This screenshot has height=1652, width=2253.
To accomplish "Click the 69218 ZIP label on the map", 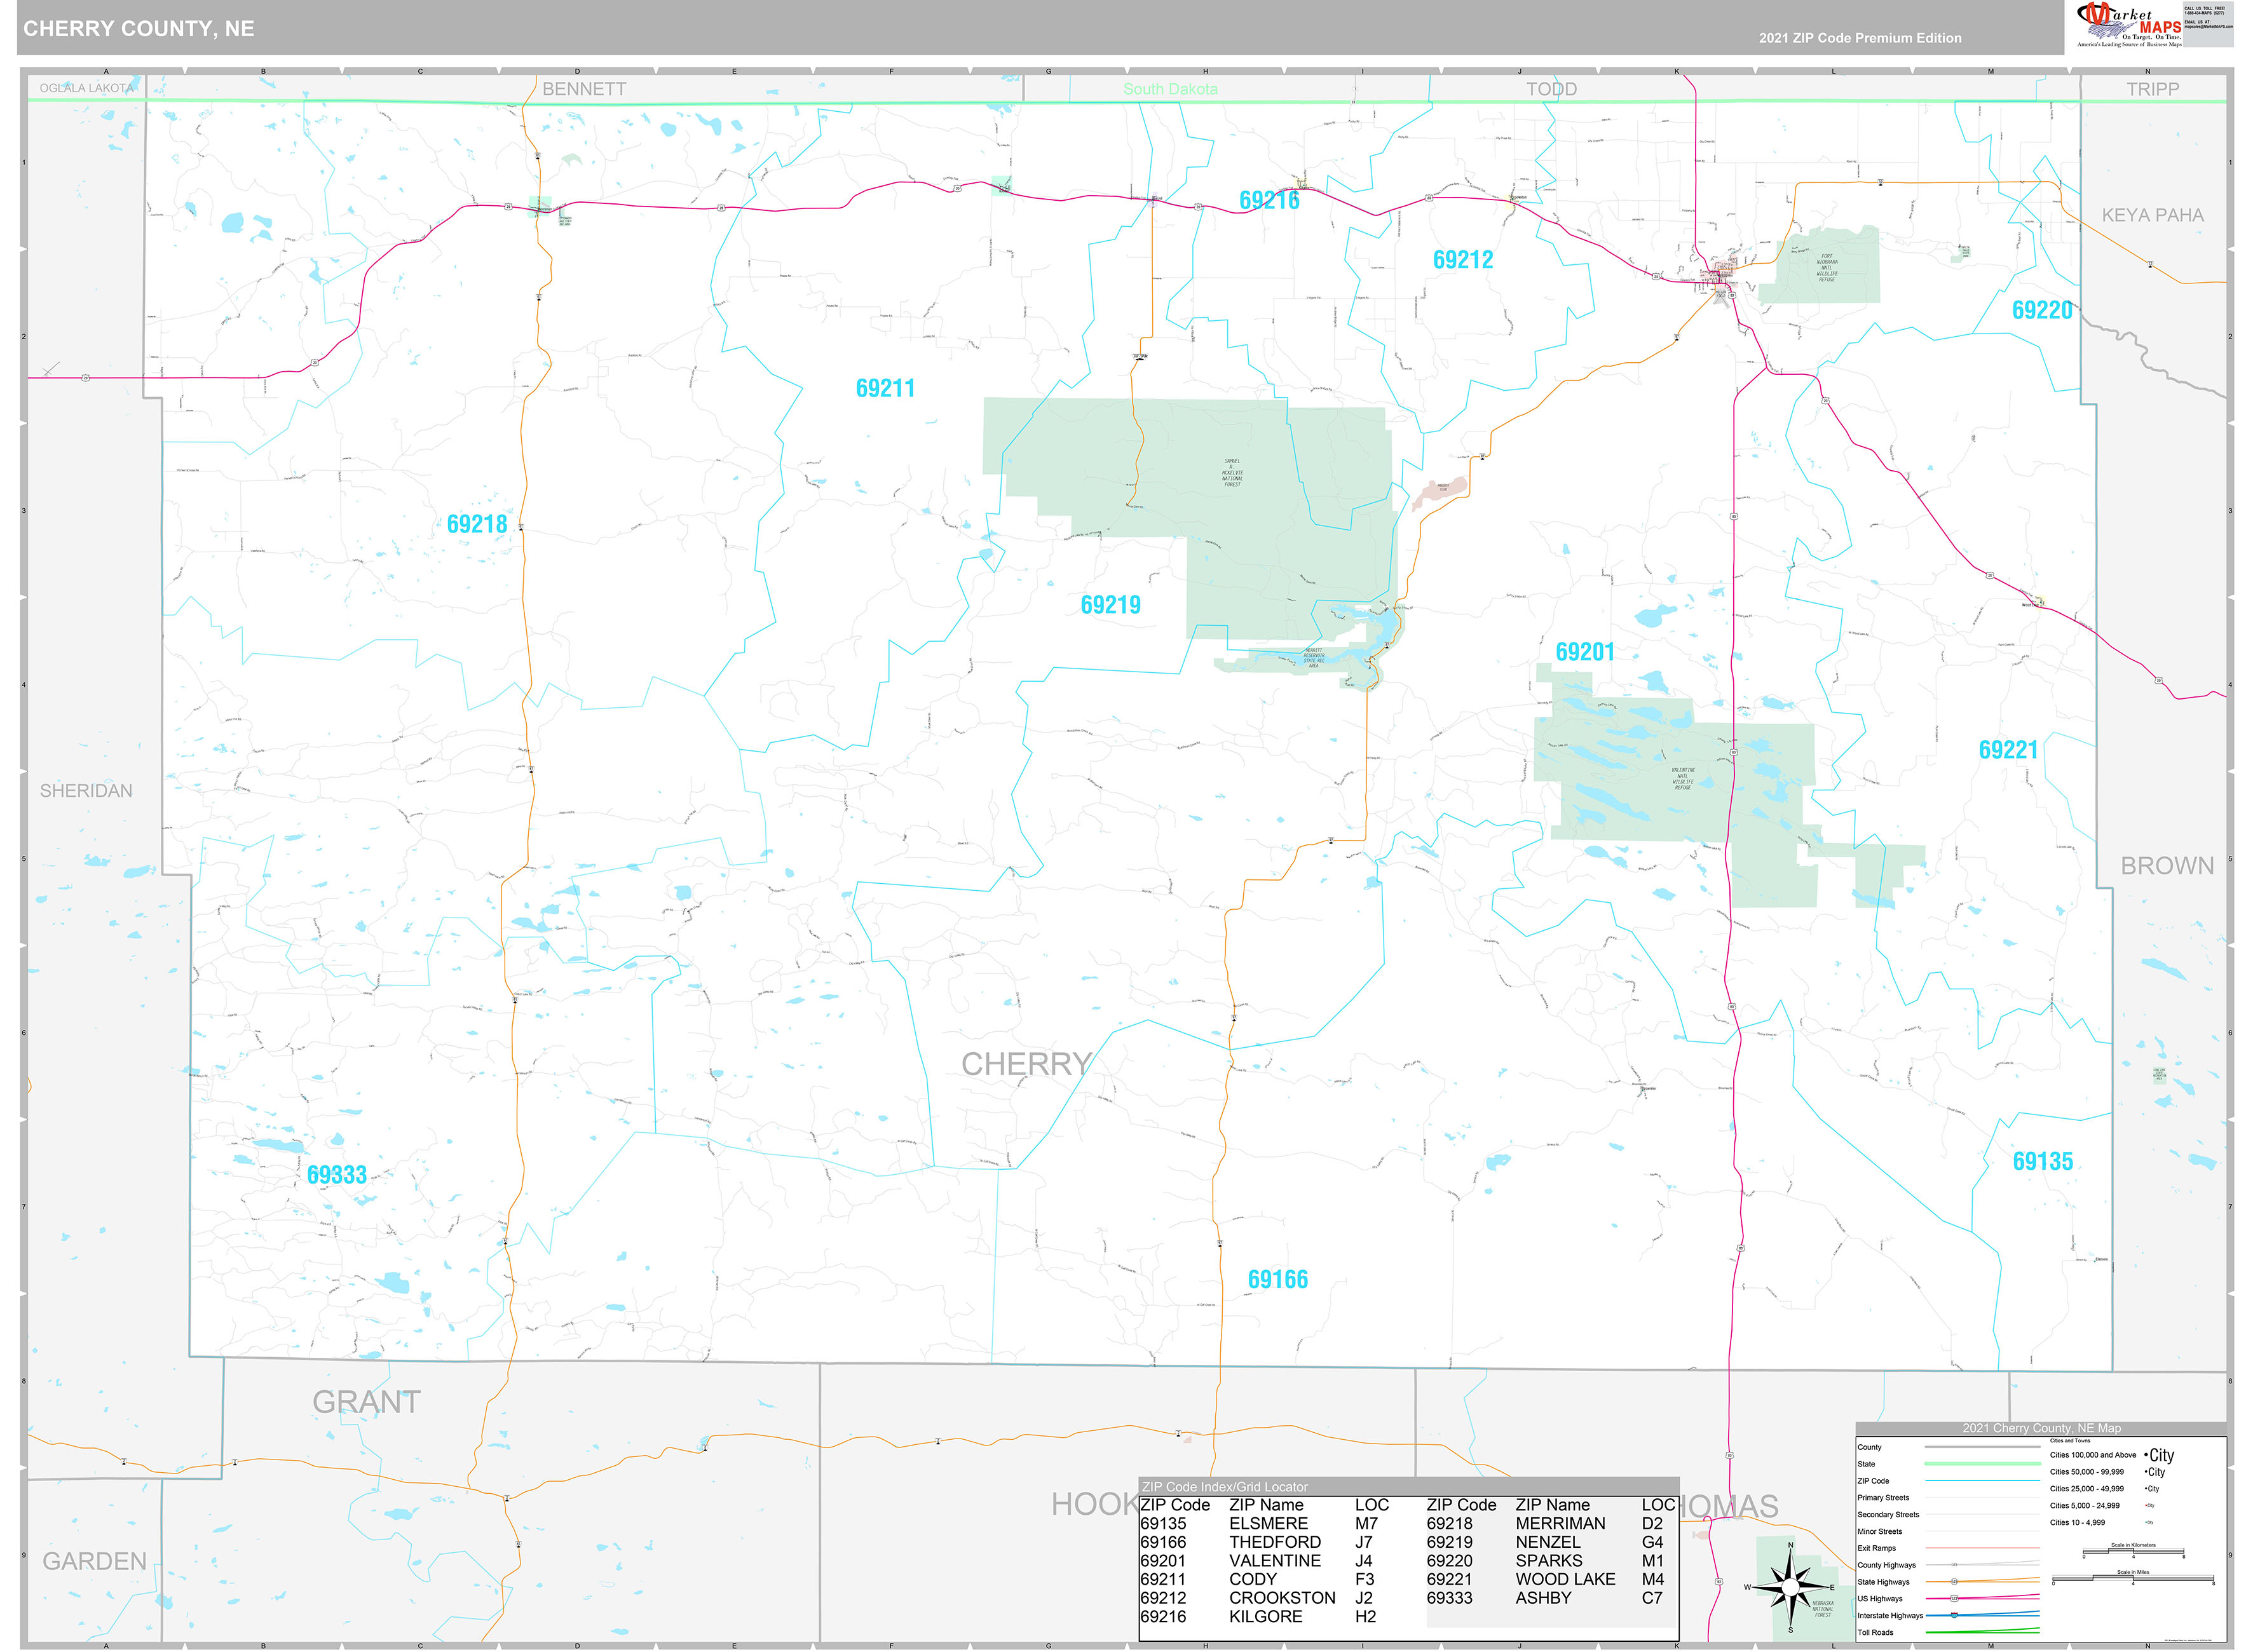I will [x=477, y=524].
